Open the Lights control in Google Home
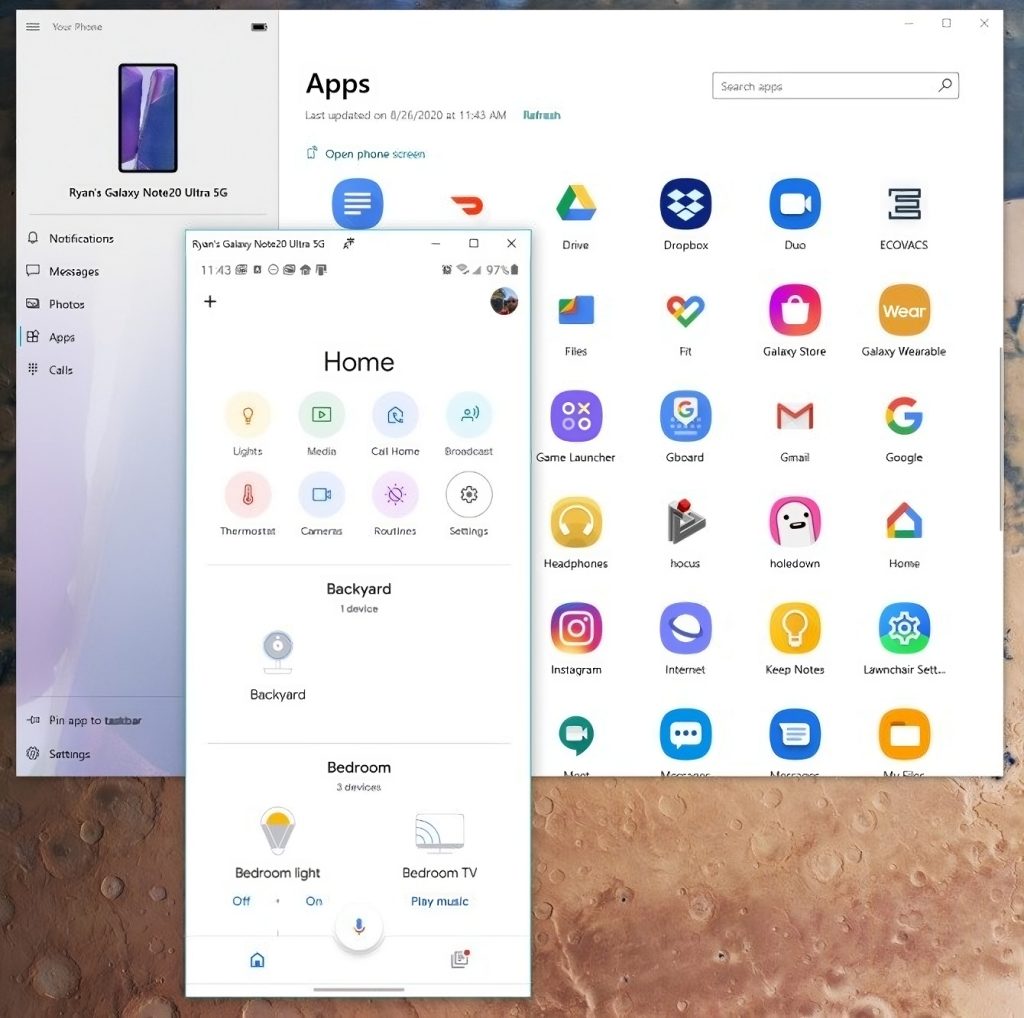 point(247,412)
